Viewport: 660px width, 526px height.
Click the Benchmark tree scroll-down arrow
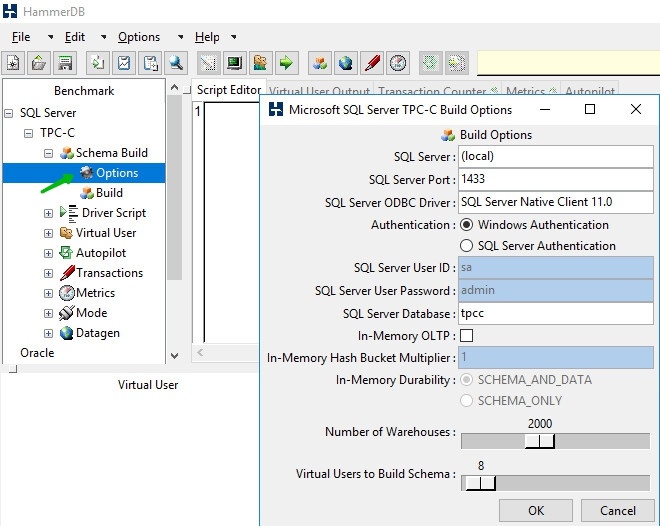(x=174, y=356)
